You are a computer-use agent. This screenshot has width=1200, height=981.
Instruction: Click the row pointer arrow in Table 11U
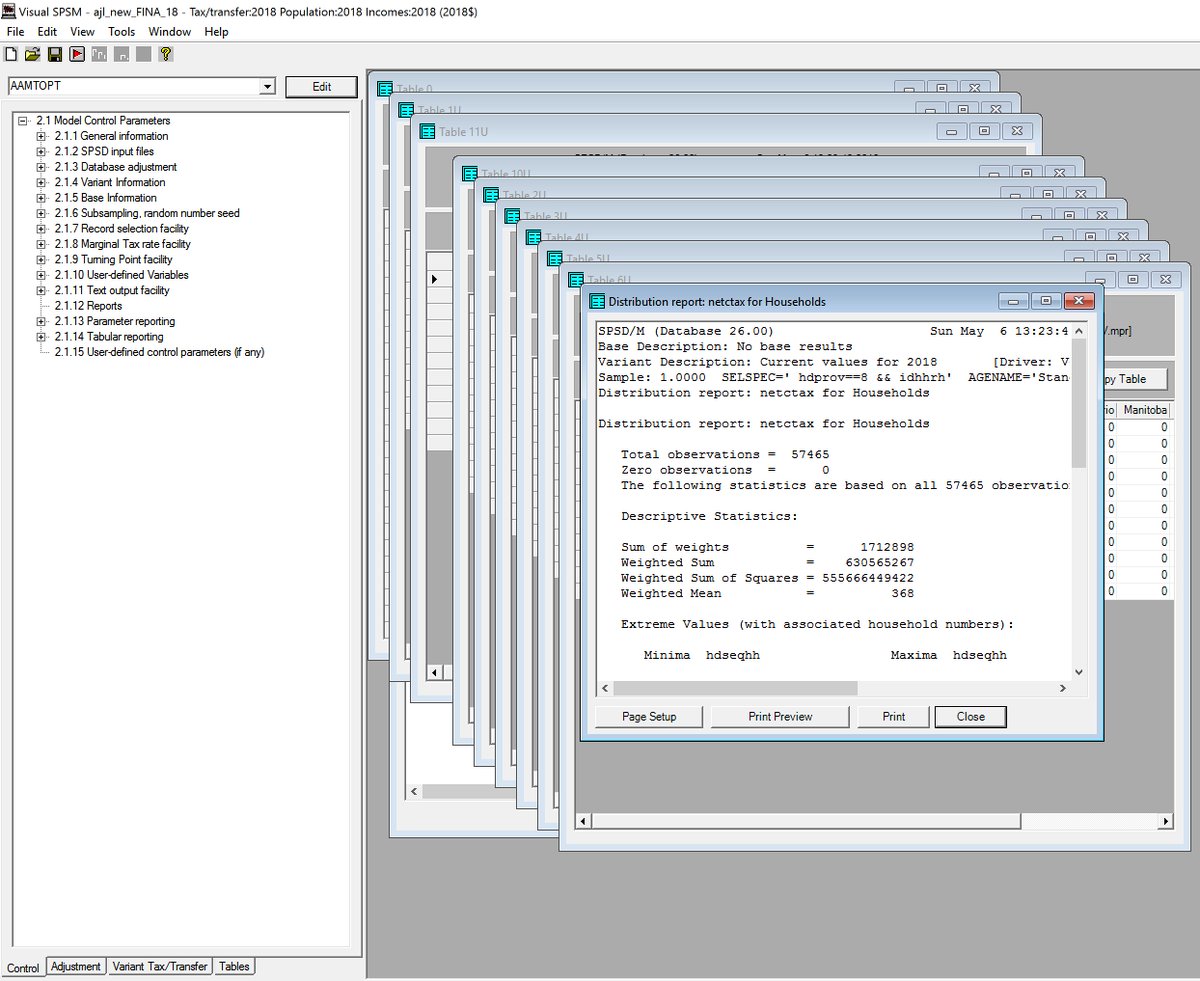coord(434,279)
